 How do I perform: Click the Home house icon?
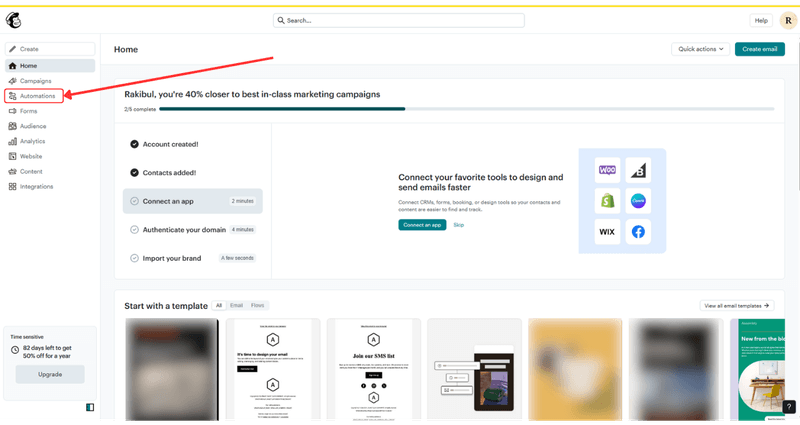coord(13,66)
